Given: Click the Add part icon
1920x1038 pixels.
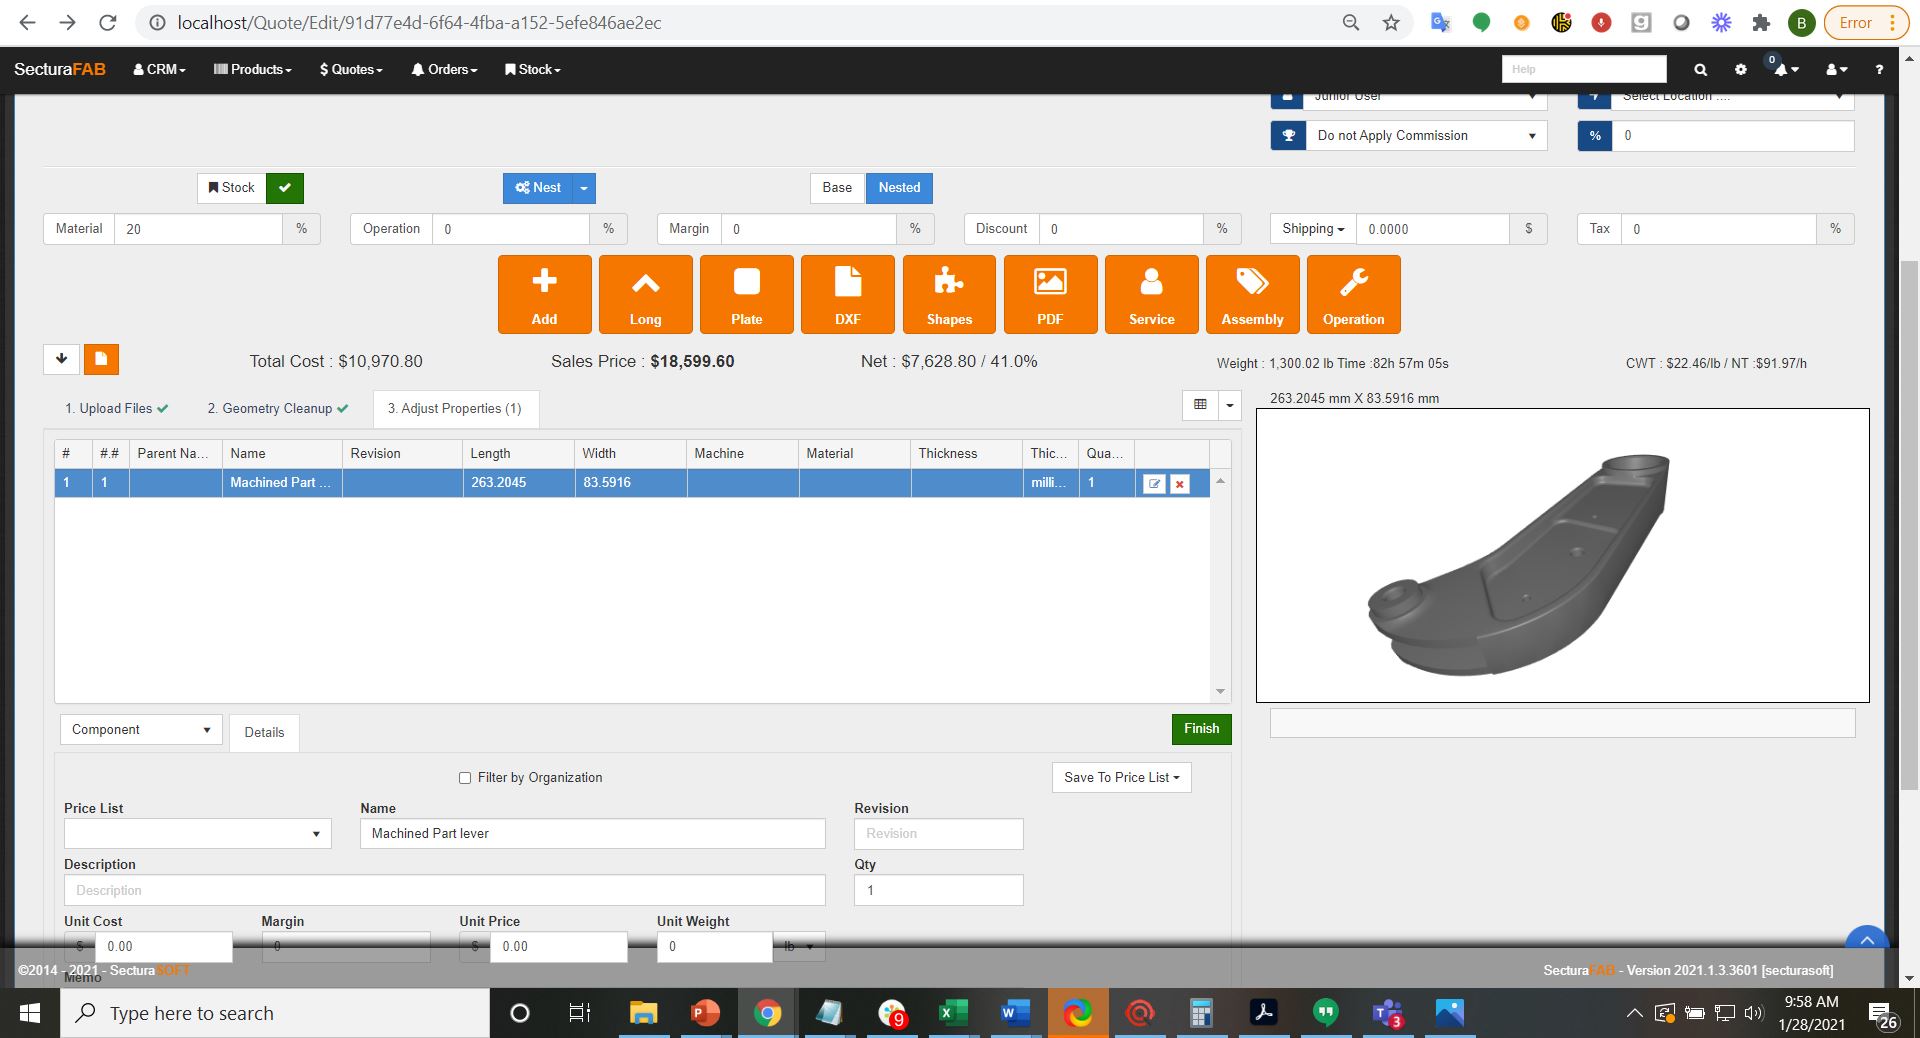Looking at the screenshot, I should (544, 294).
